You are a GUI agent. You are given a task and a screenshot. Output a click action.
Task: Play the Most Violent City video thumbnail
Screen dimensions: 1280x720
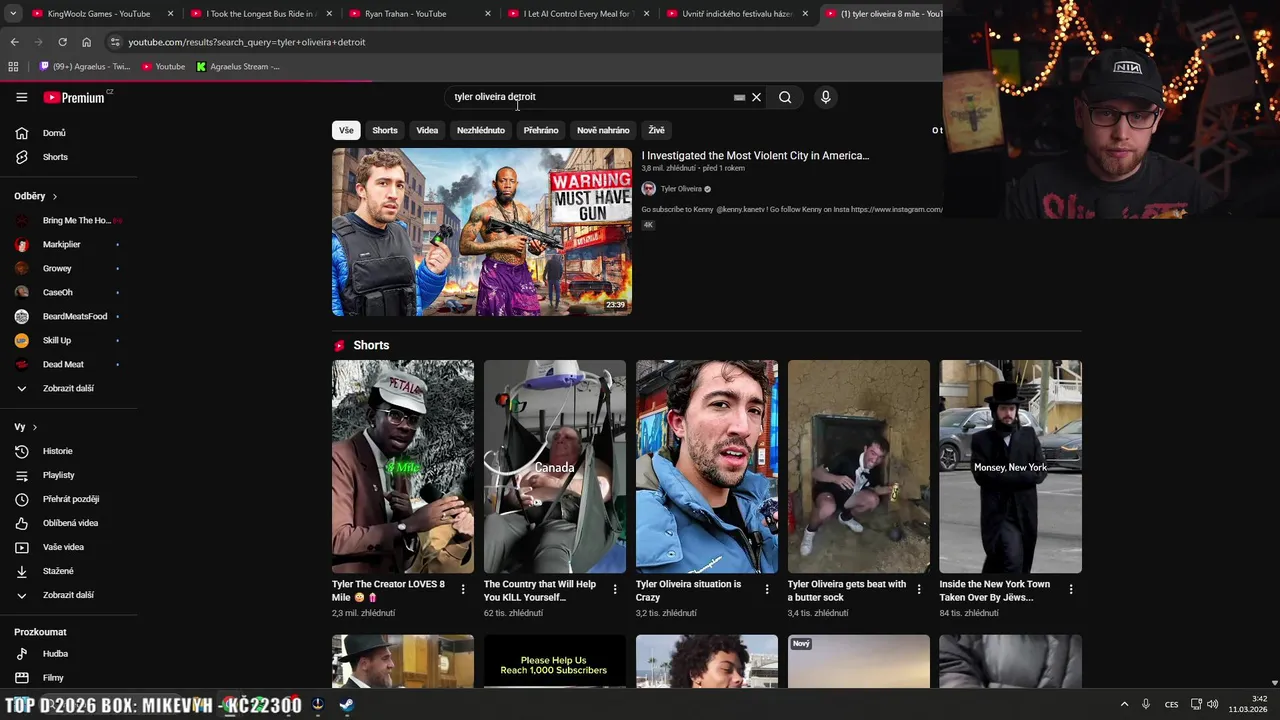click(x=482, y=232)
